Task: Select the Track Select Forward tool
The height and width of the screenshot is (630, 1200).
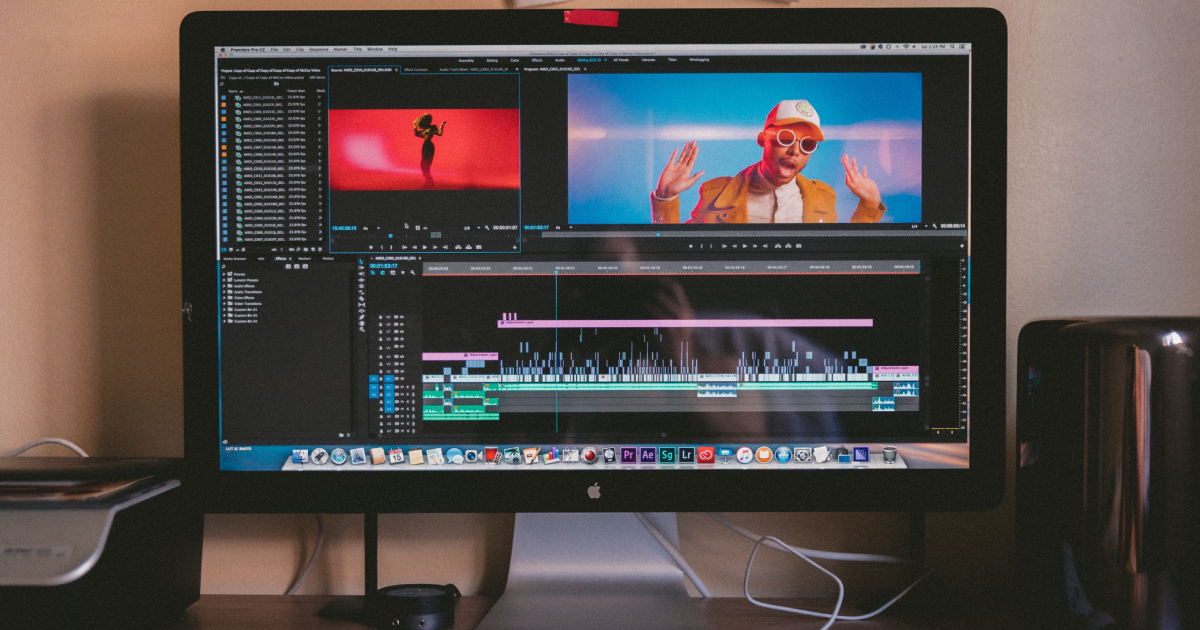Action: (x=361, y=267)
